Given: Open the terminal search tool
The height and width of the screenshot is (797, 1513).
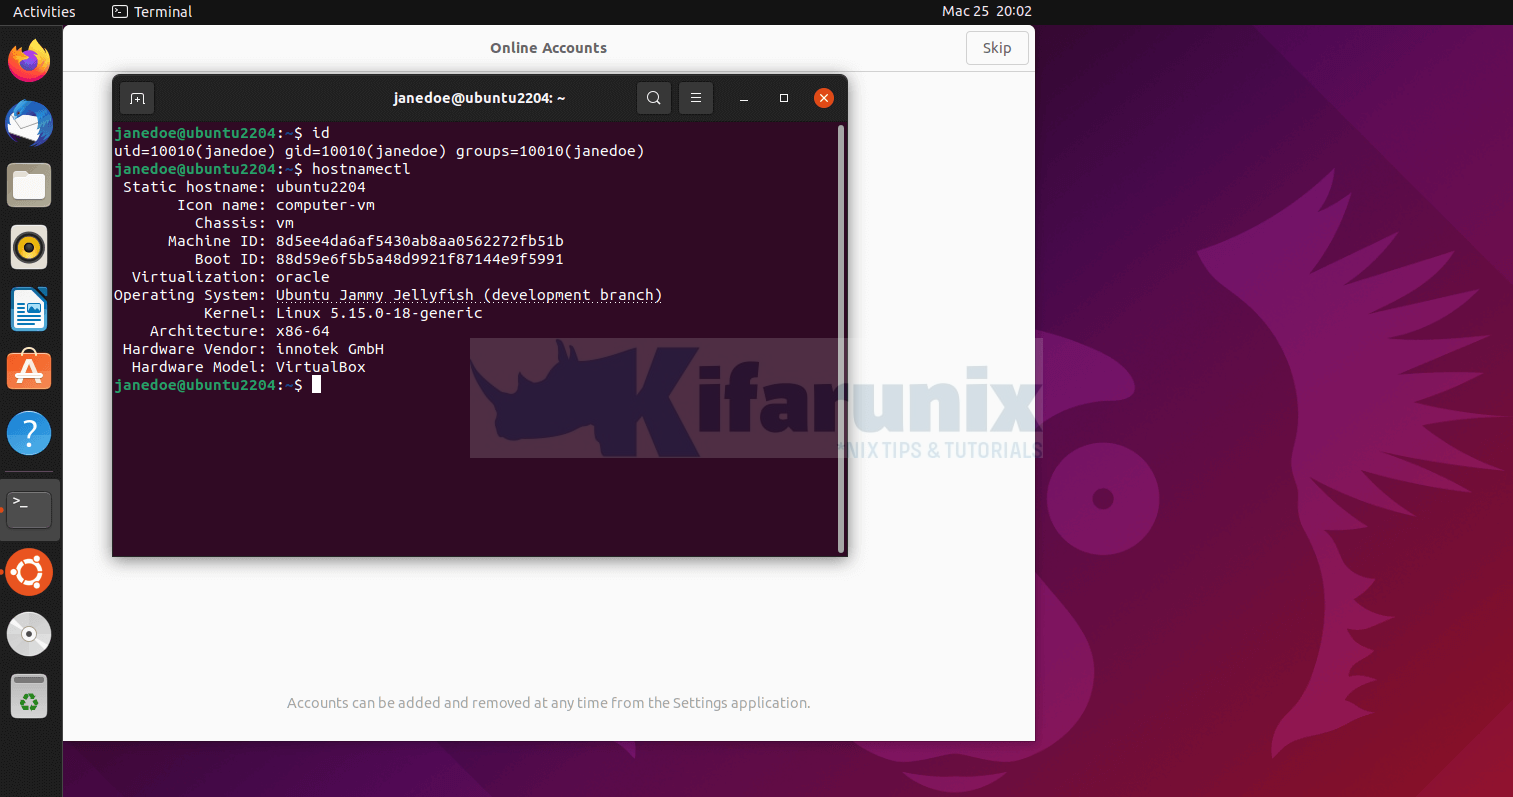Looking at the screenshot, I should pos(654,98).
